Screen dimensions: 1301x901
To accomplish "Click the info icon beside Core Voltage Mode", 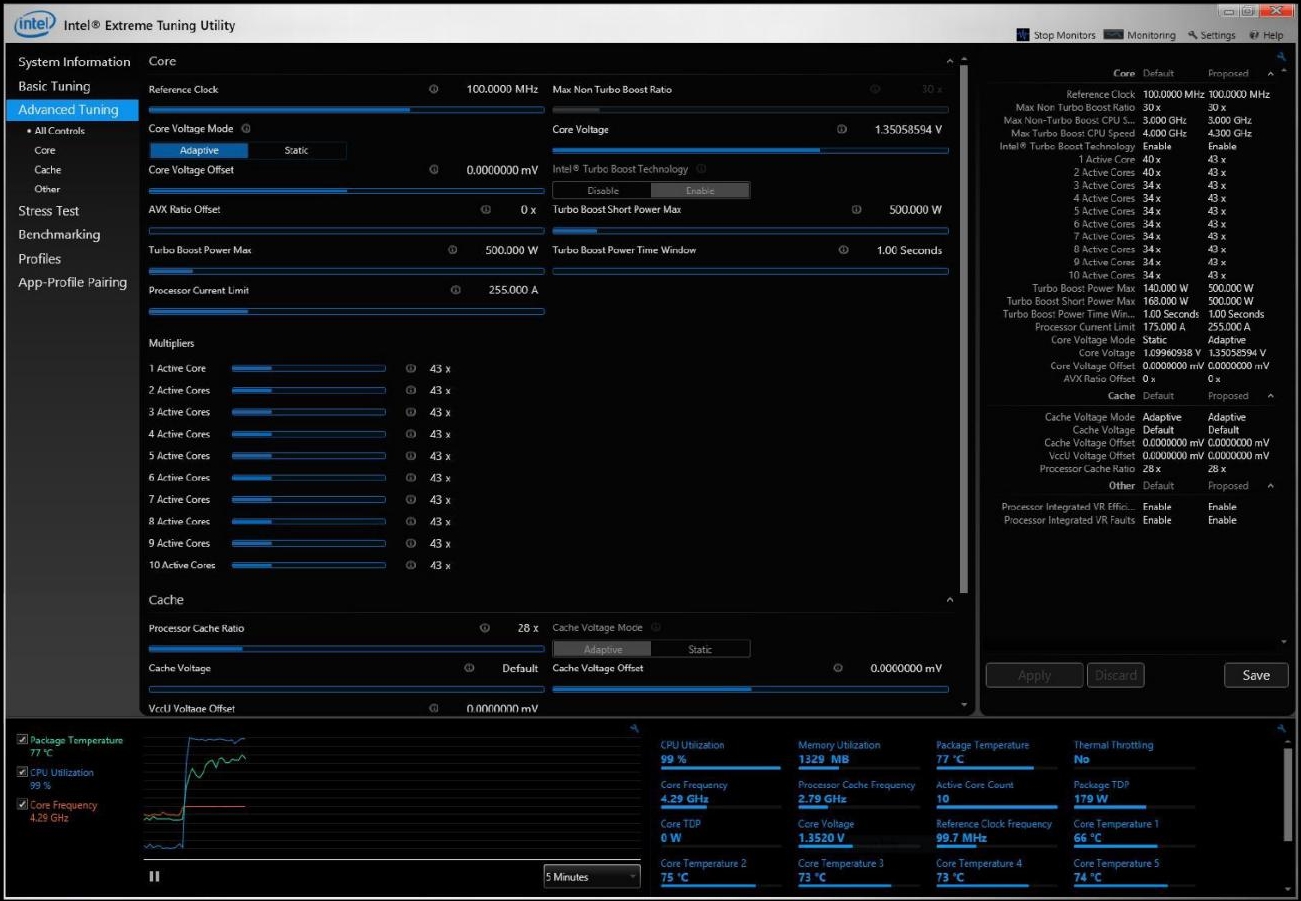I will point(246,129).
